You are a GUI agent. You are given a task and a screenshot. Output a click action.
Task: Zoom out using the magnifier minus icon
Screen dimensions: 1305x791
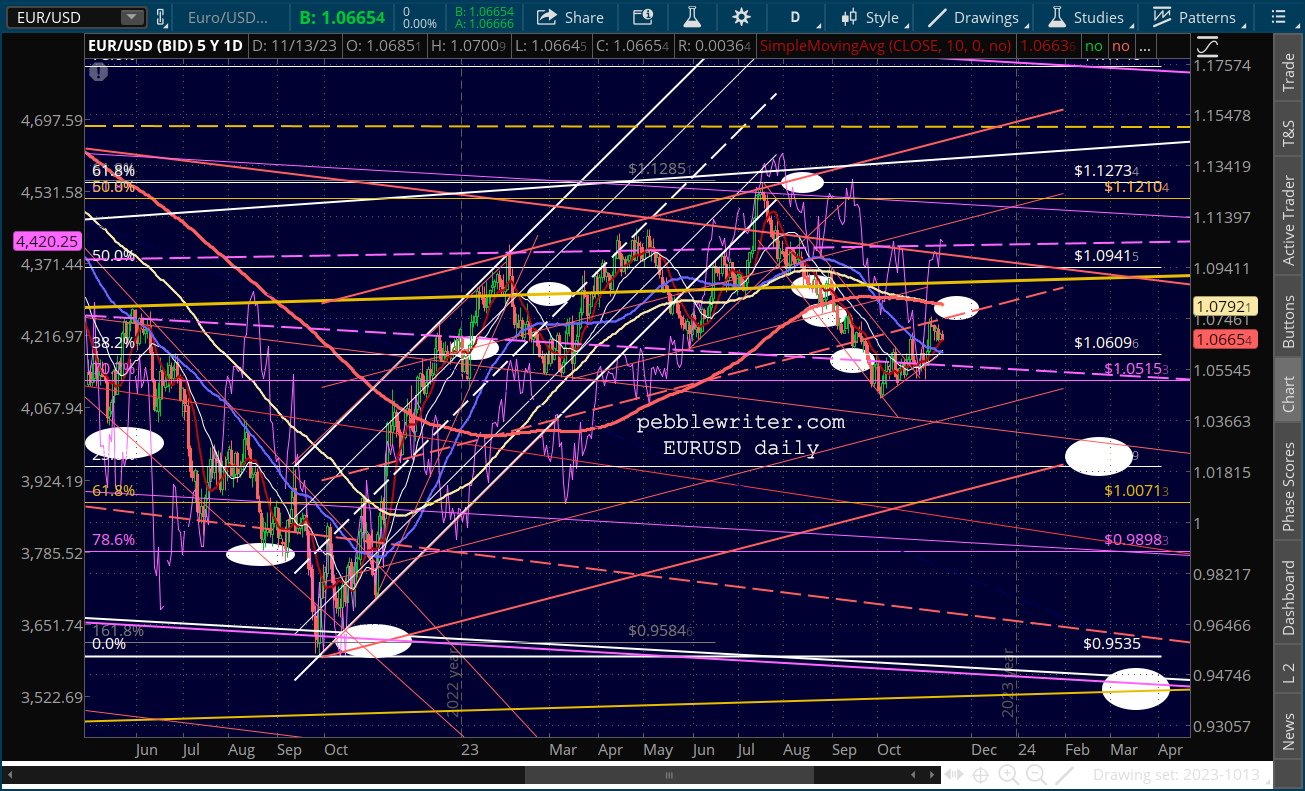click(x=1036, y=774)
